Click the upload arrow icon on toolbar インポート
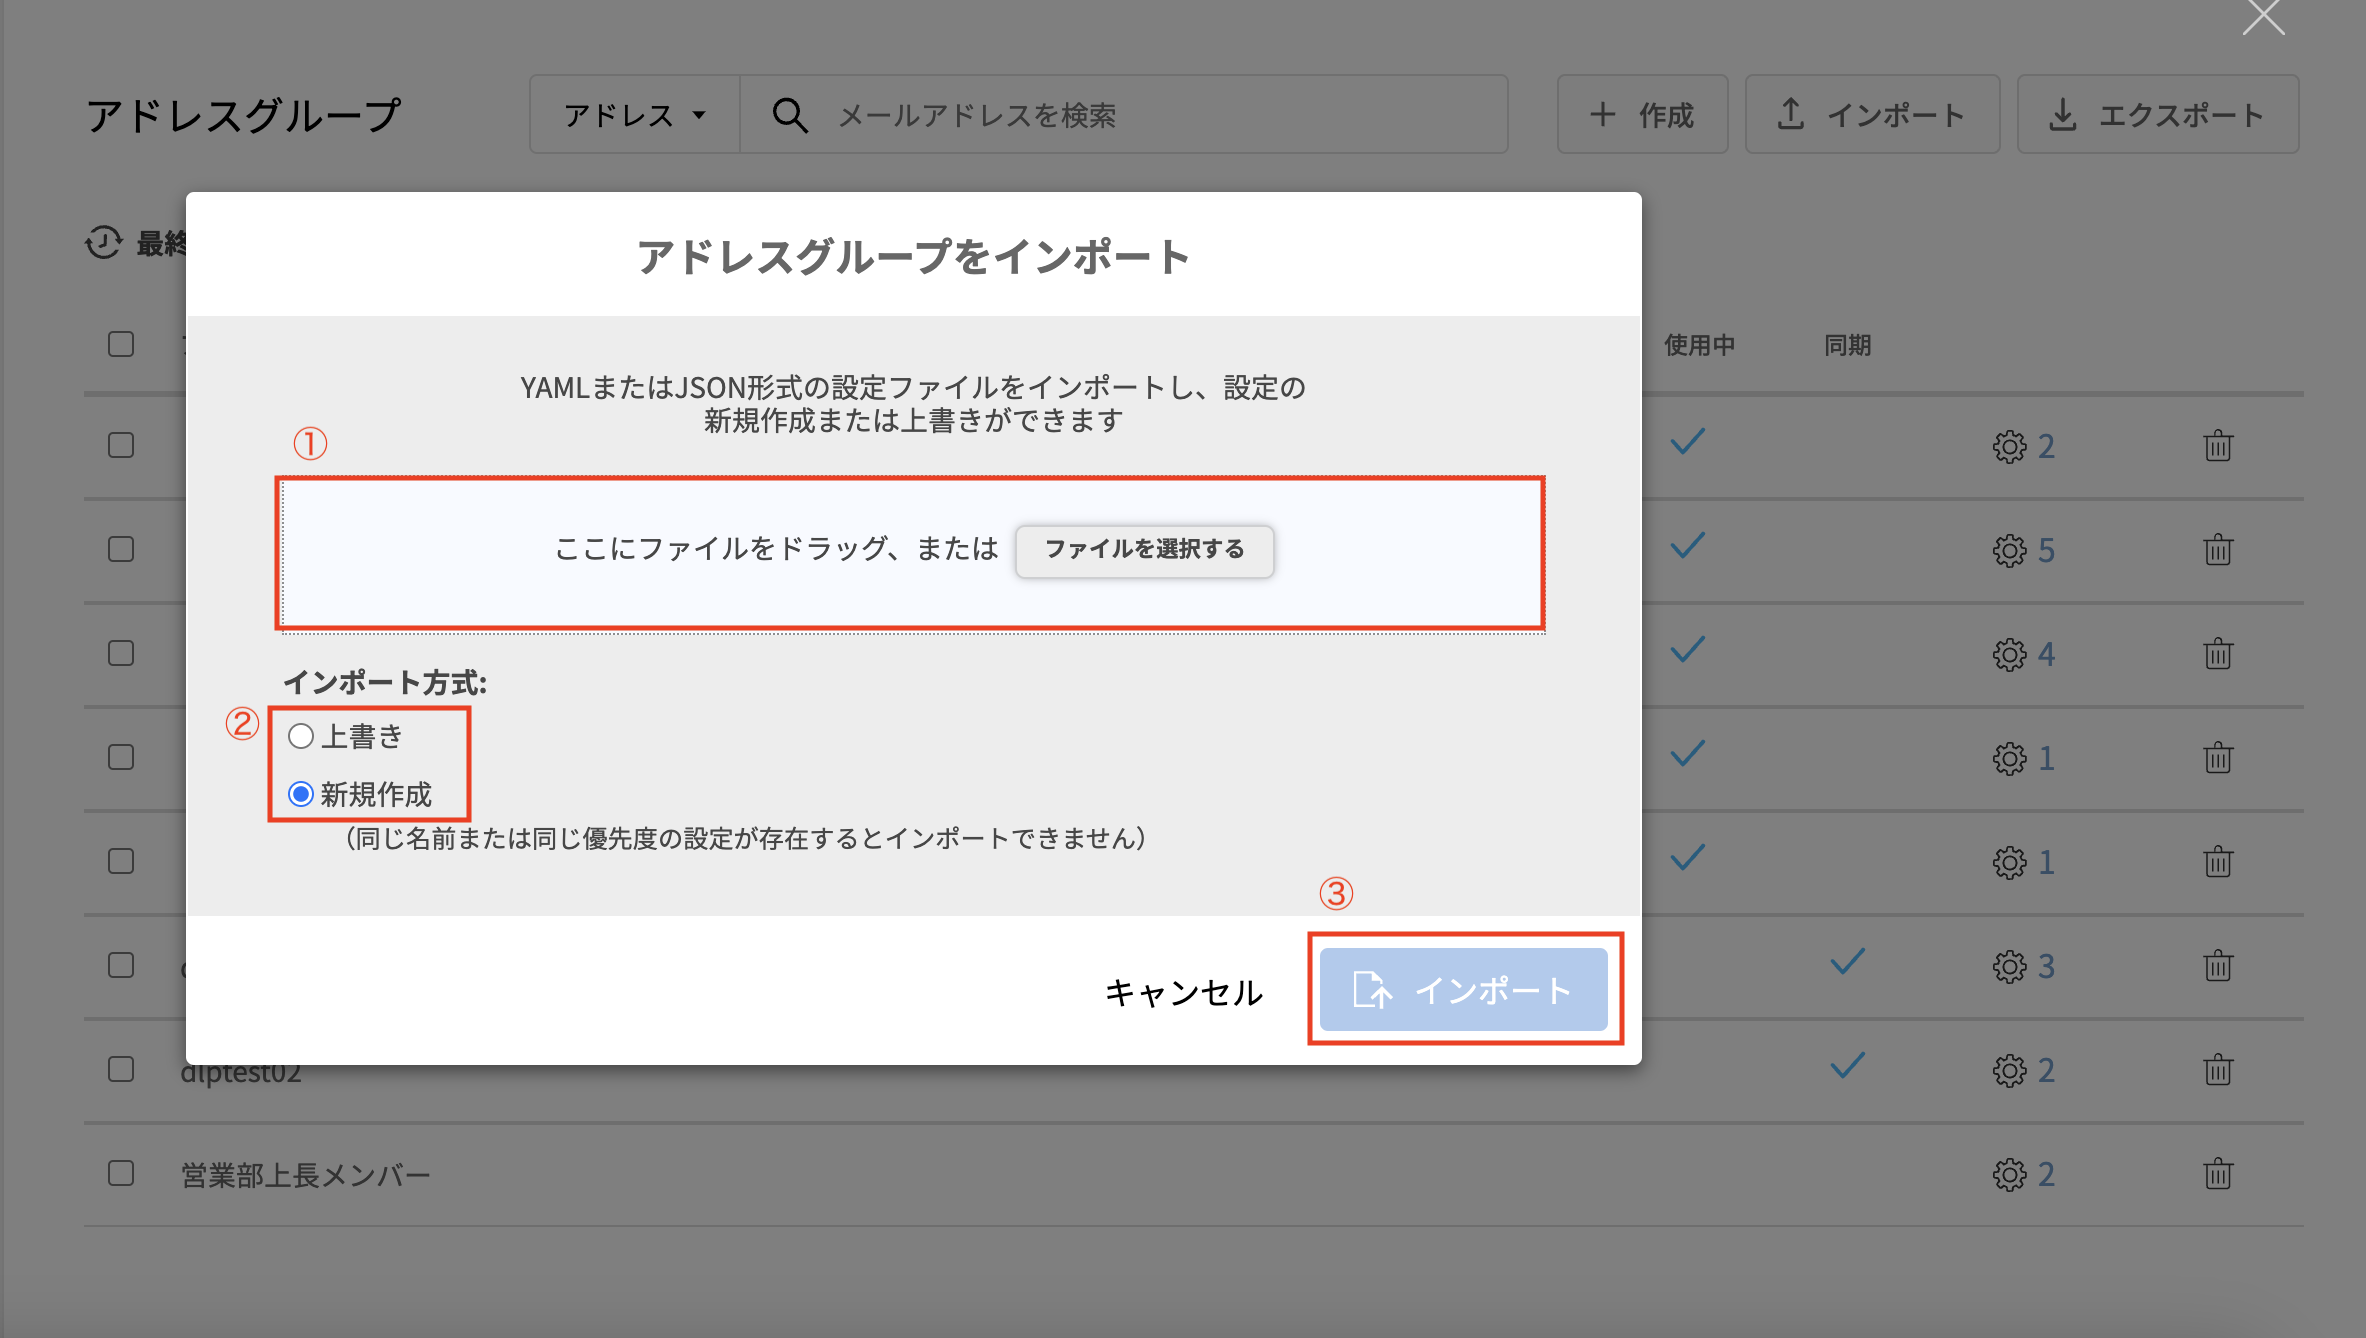Screen dimensions: 2366x1338 pos(1790,114)
